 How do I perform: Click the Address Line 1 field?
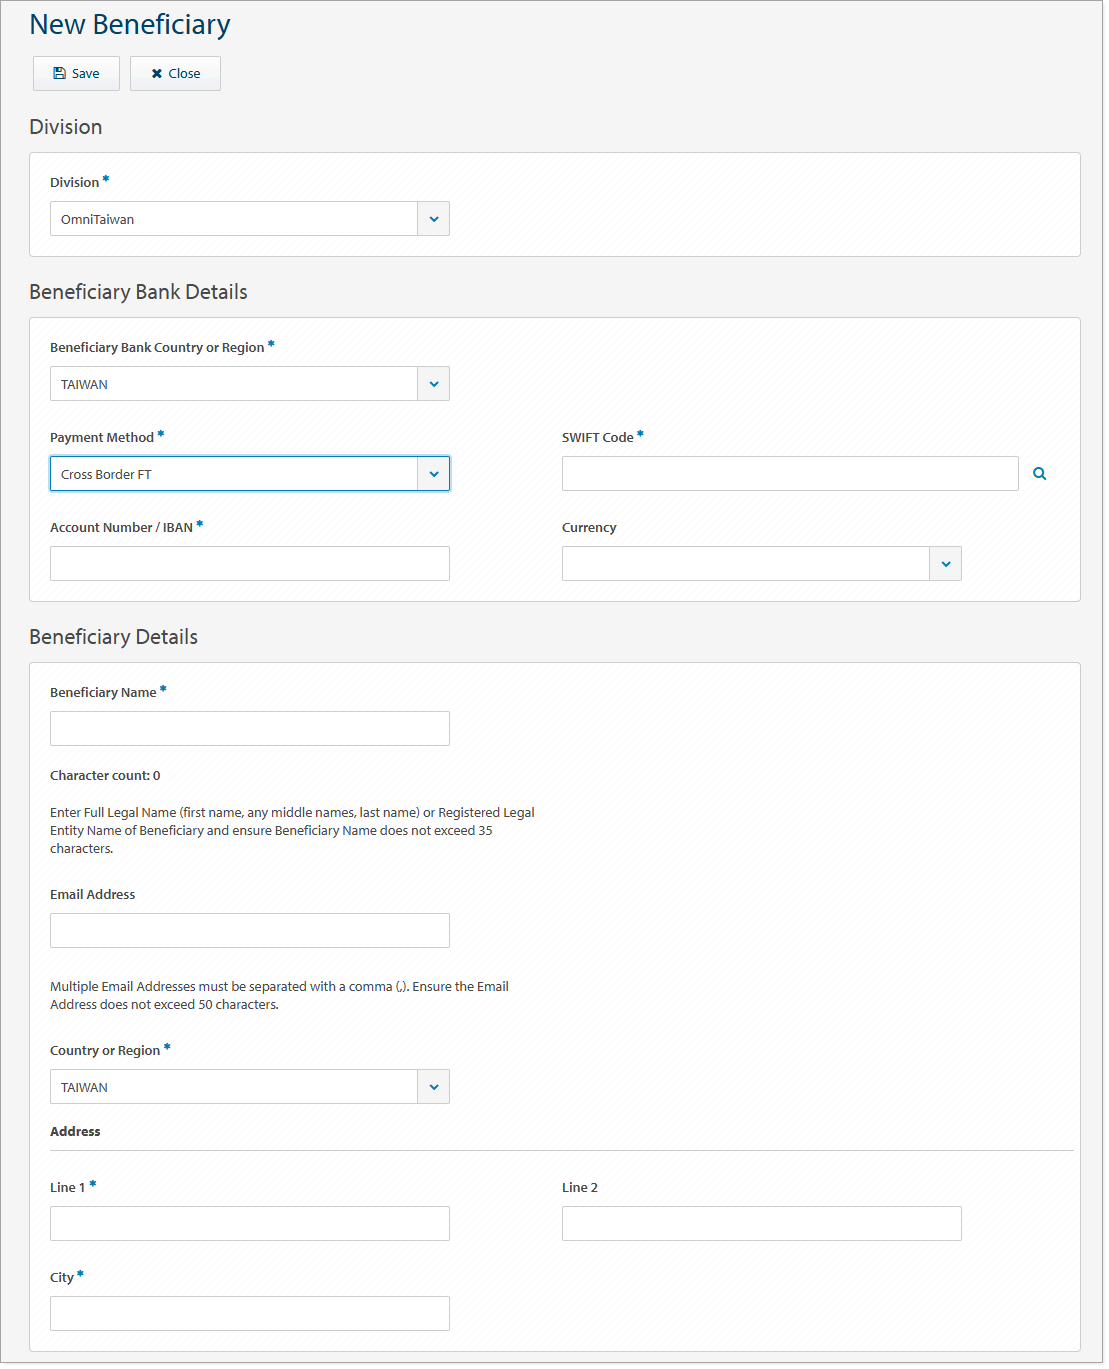coord(249,1224)
